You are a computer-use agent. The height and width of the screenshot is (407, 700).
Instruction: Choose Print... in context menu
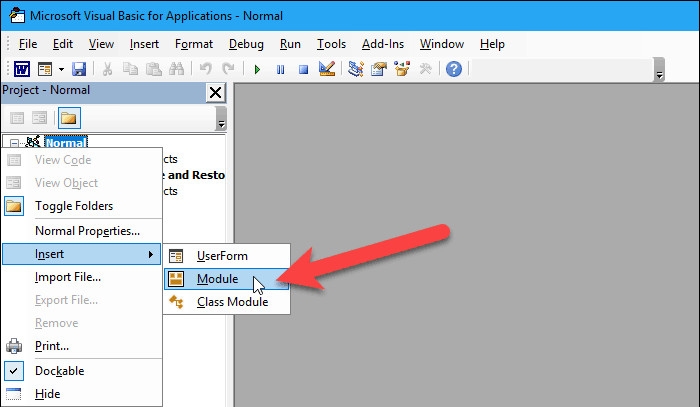click(x=82, y=346)
